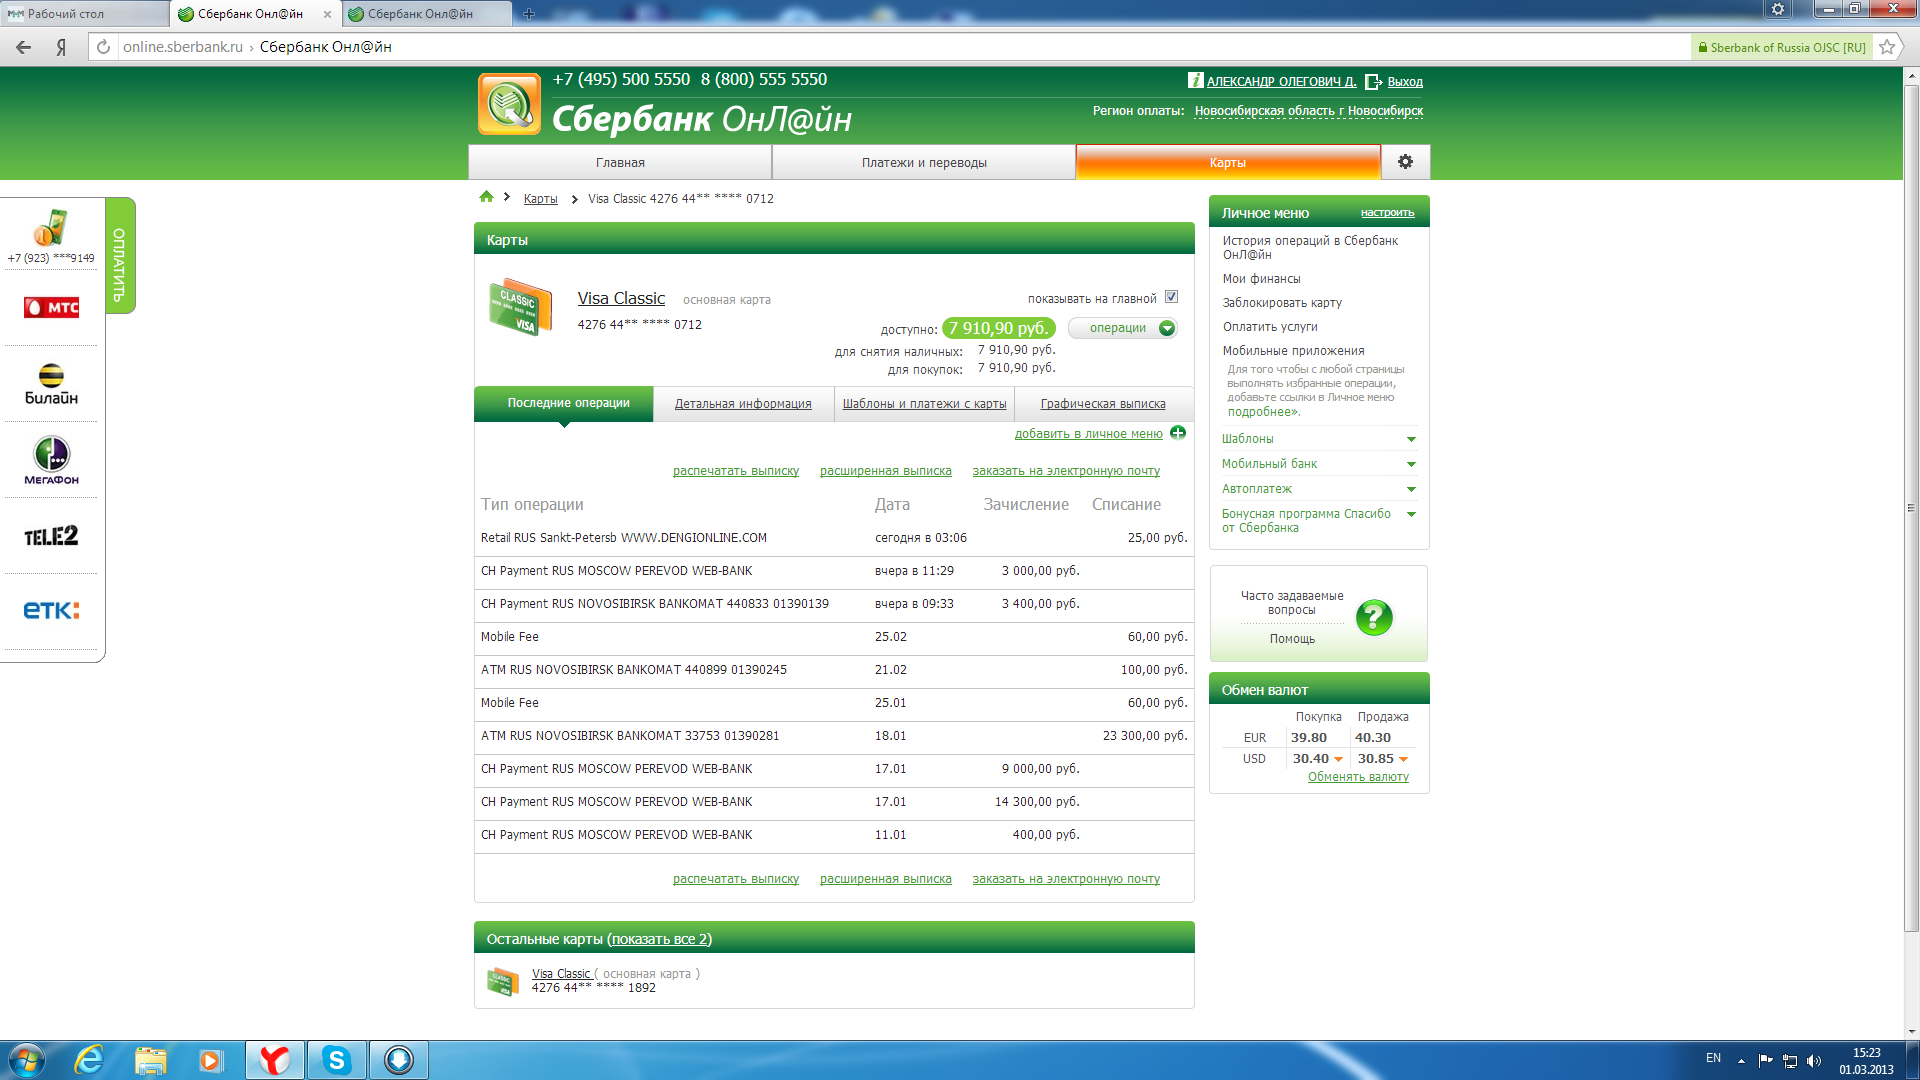This screenshot has width=1920, height=1080.
Task: Click the Yandex Я button in the browser toolbar
Action: pos(61,47)
